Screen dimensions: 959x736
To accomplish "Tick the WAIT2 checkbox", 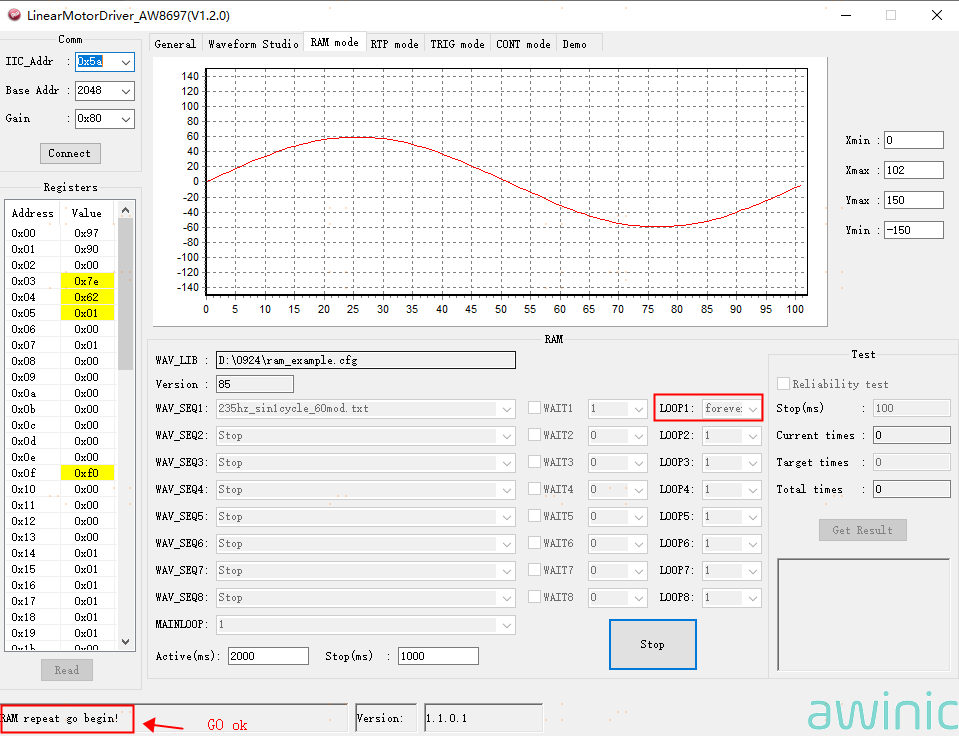I will 534,434.
